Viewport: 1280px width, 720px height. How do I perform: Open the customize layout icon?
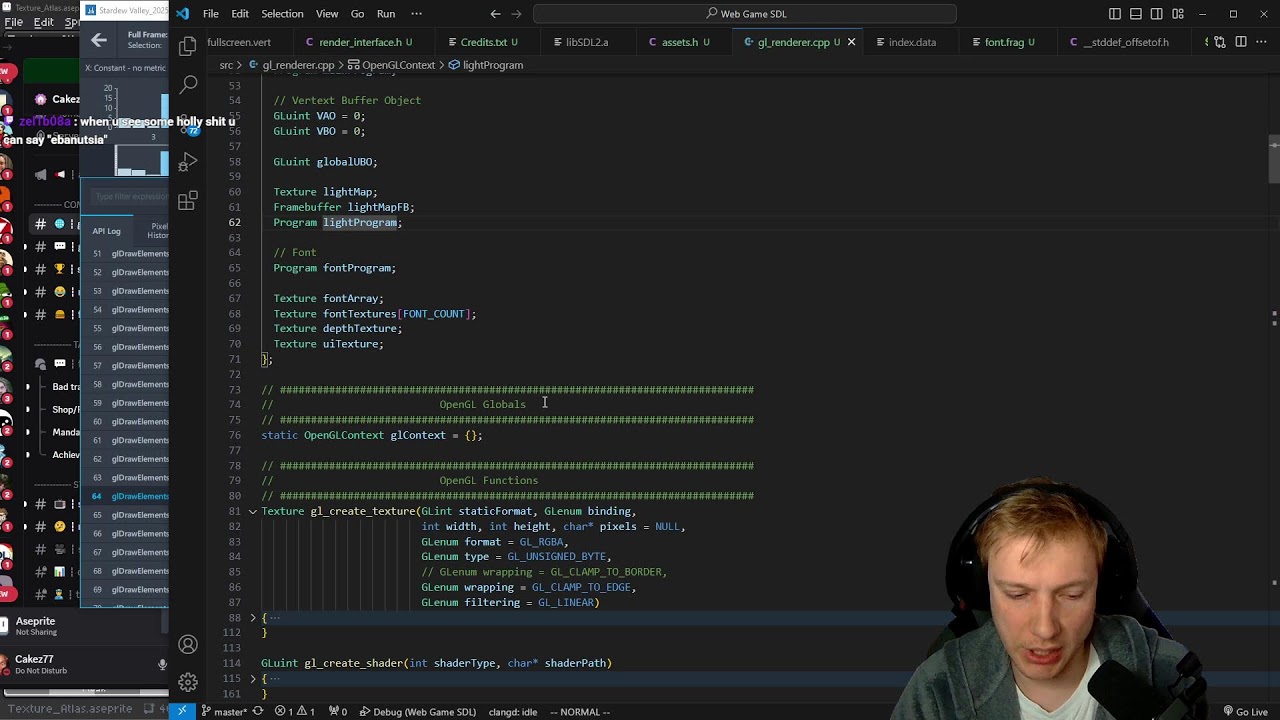(1178, 14)
